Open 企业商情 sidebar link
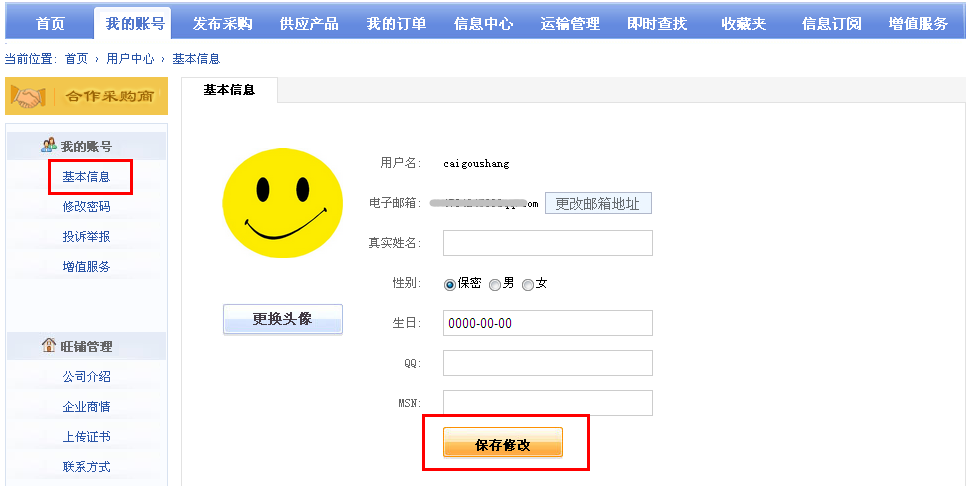 tap(86, 407)
